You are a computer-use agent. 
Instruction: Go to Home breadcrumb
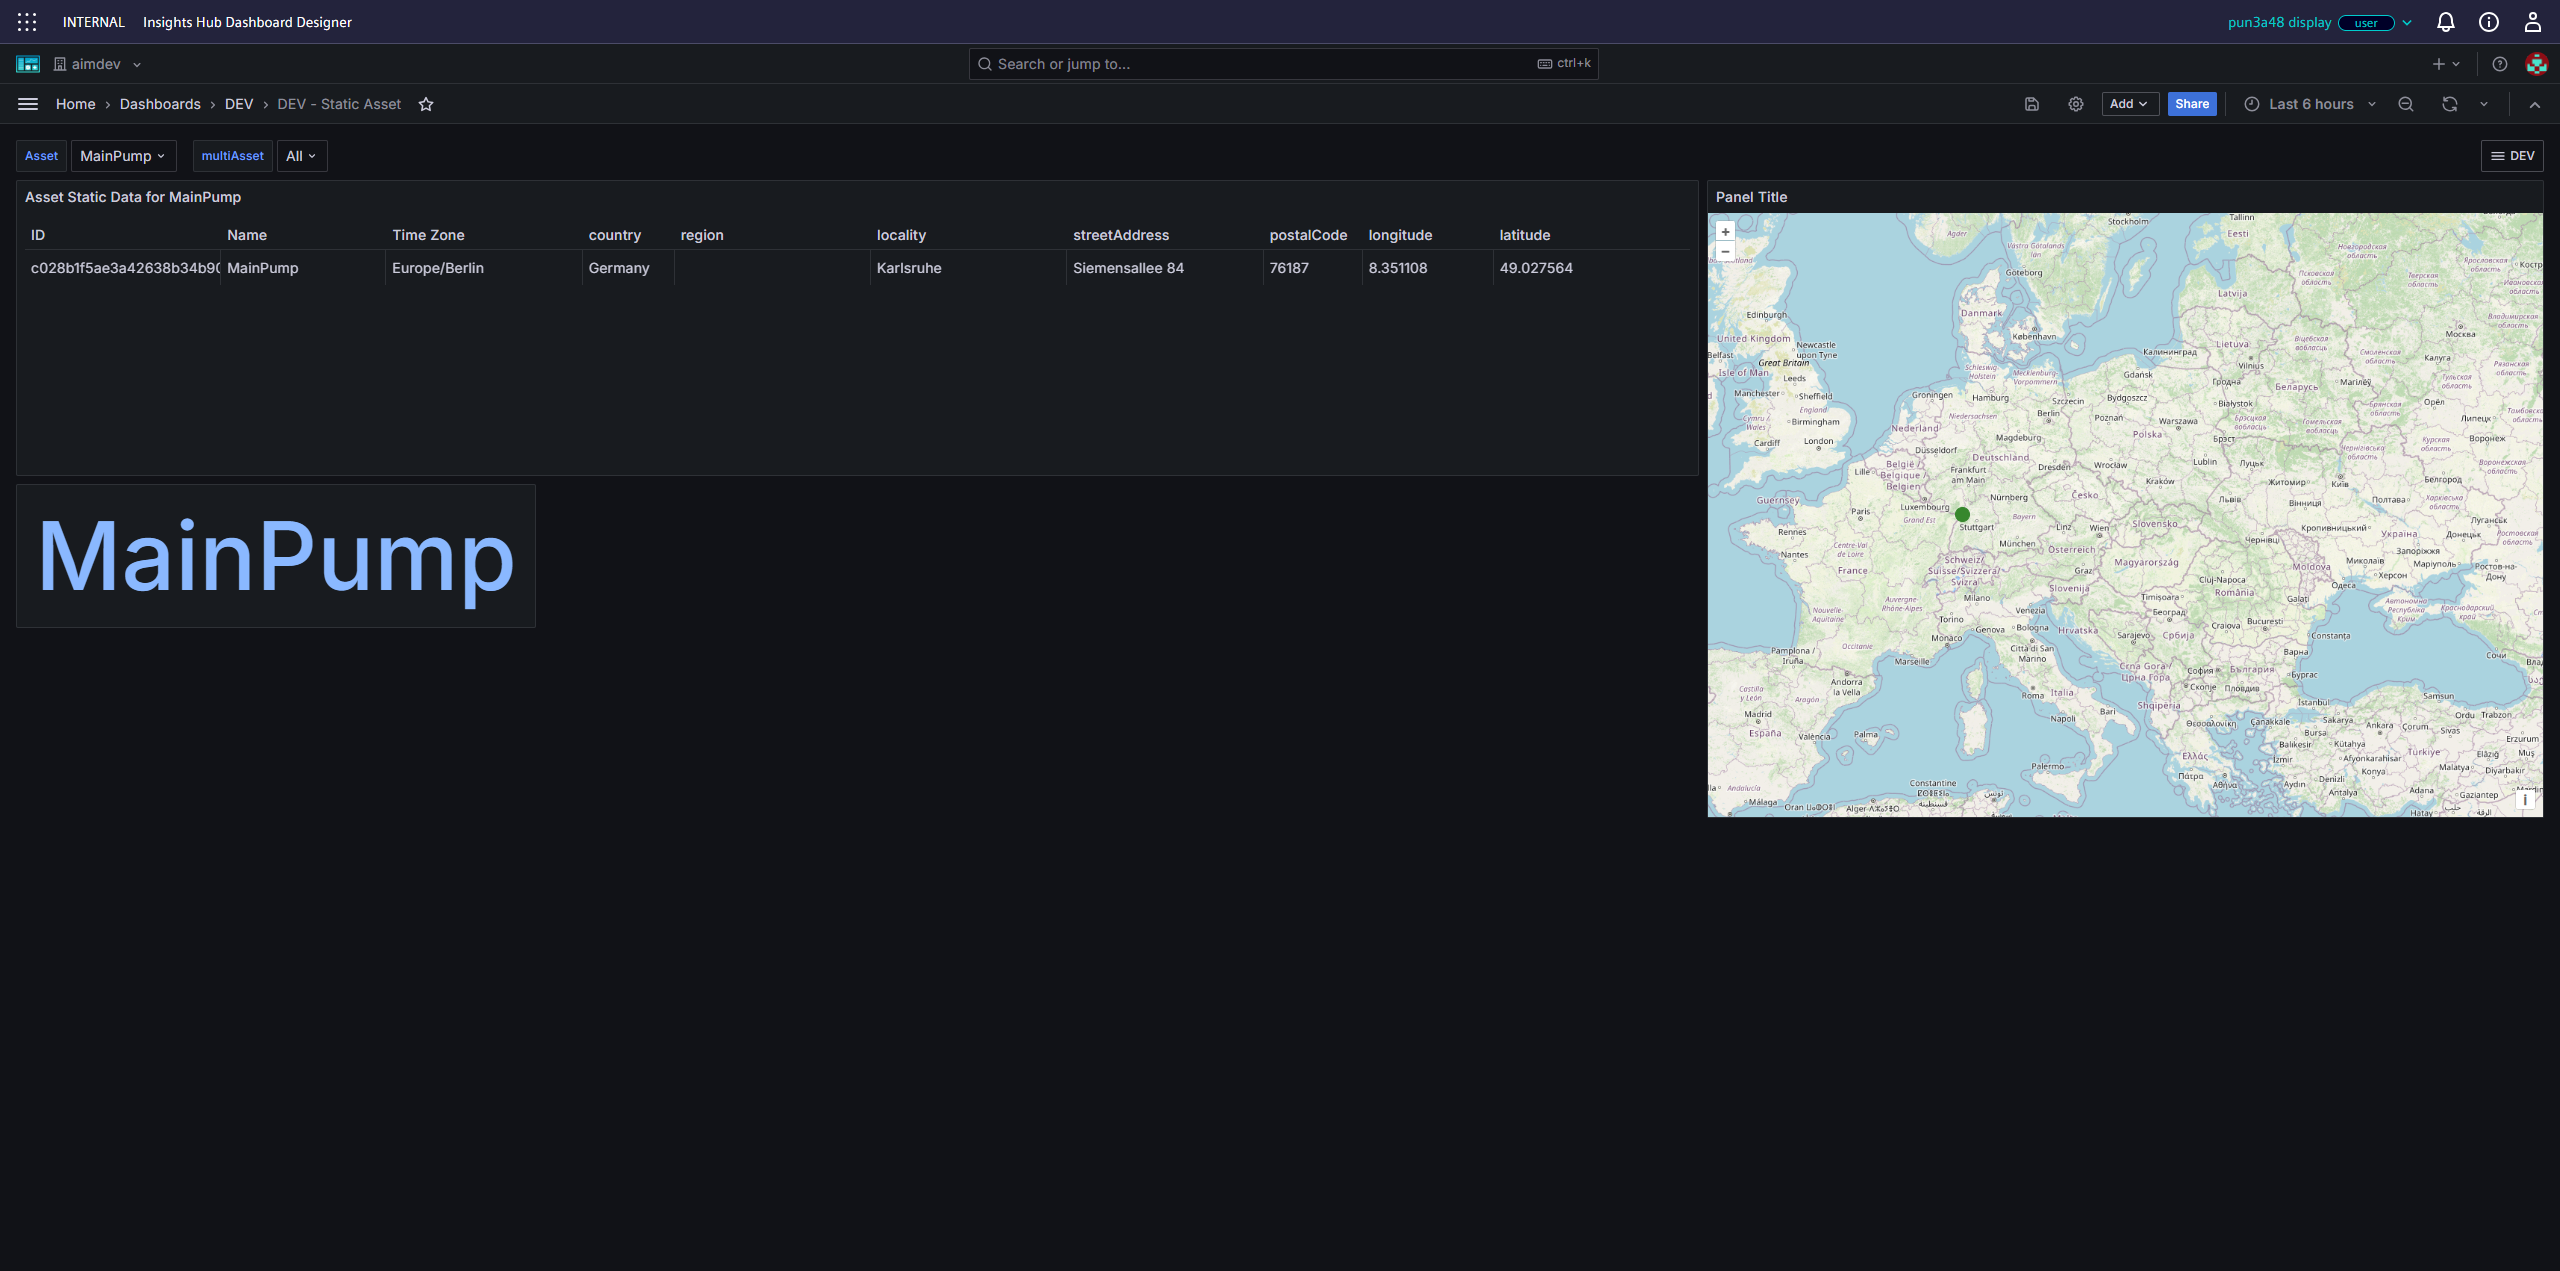(76, 104)
